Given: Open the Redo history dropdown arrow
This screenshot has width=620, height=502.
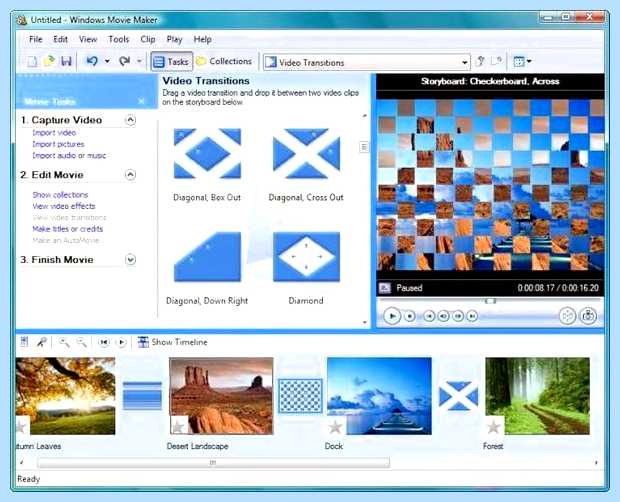Looking at the screenshot, I should [x=139, y=61].
